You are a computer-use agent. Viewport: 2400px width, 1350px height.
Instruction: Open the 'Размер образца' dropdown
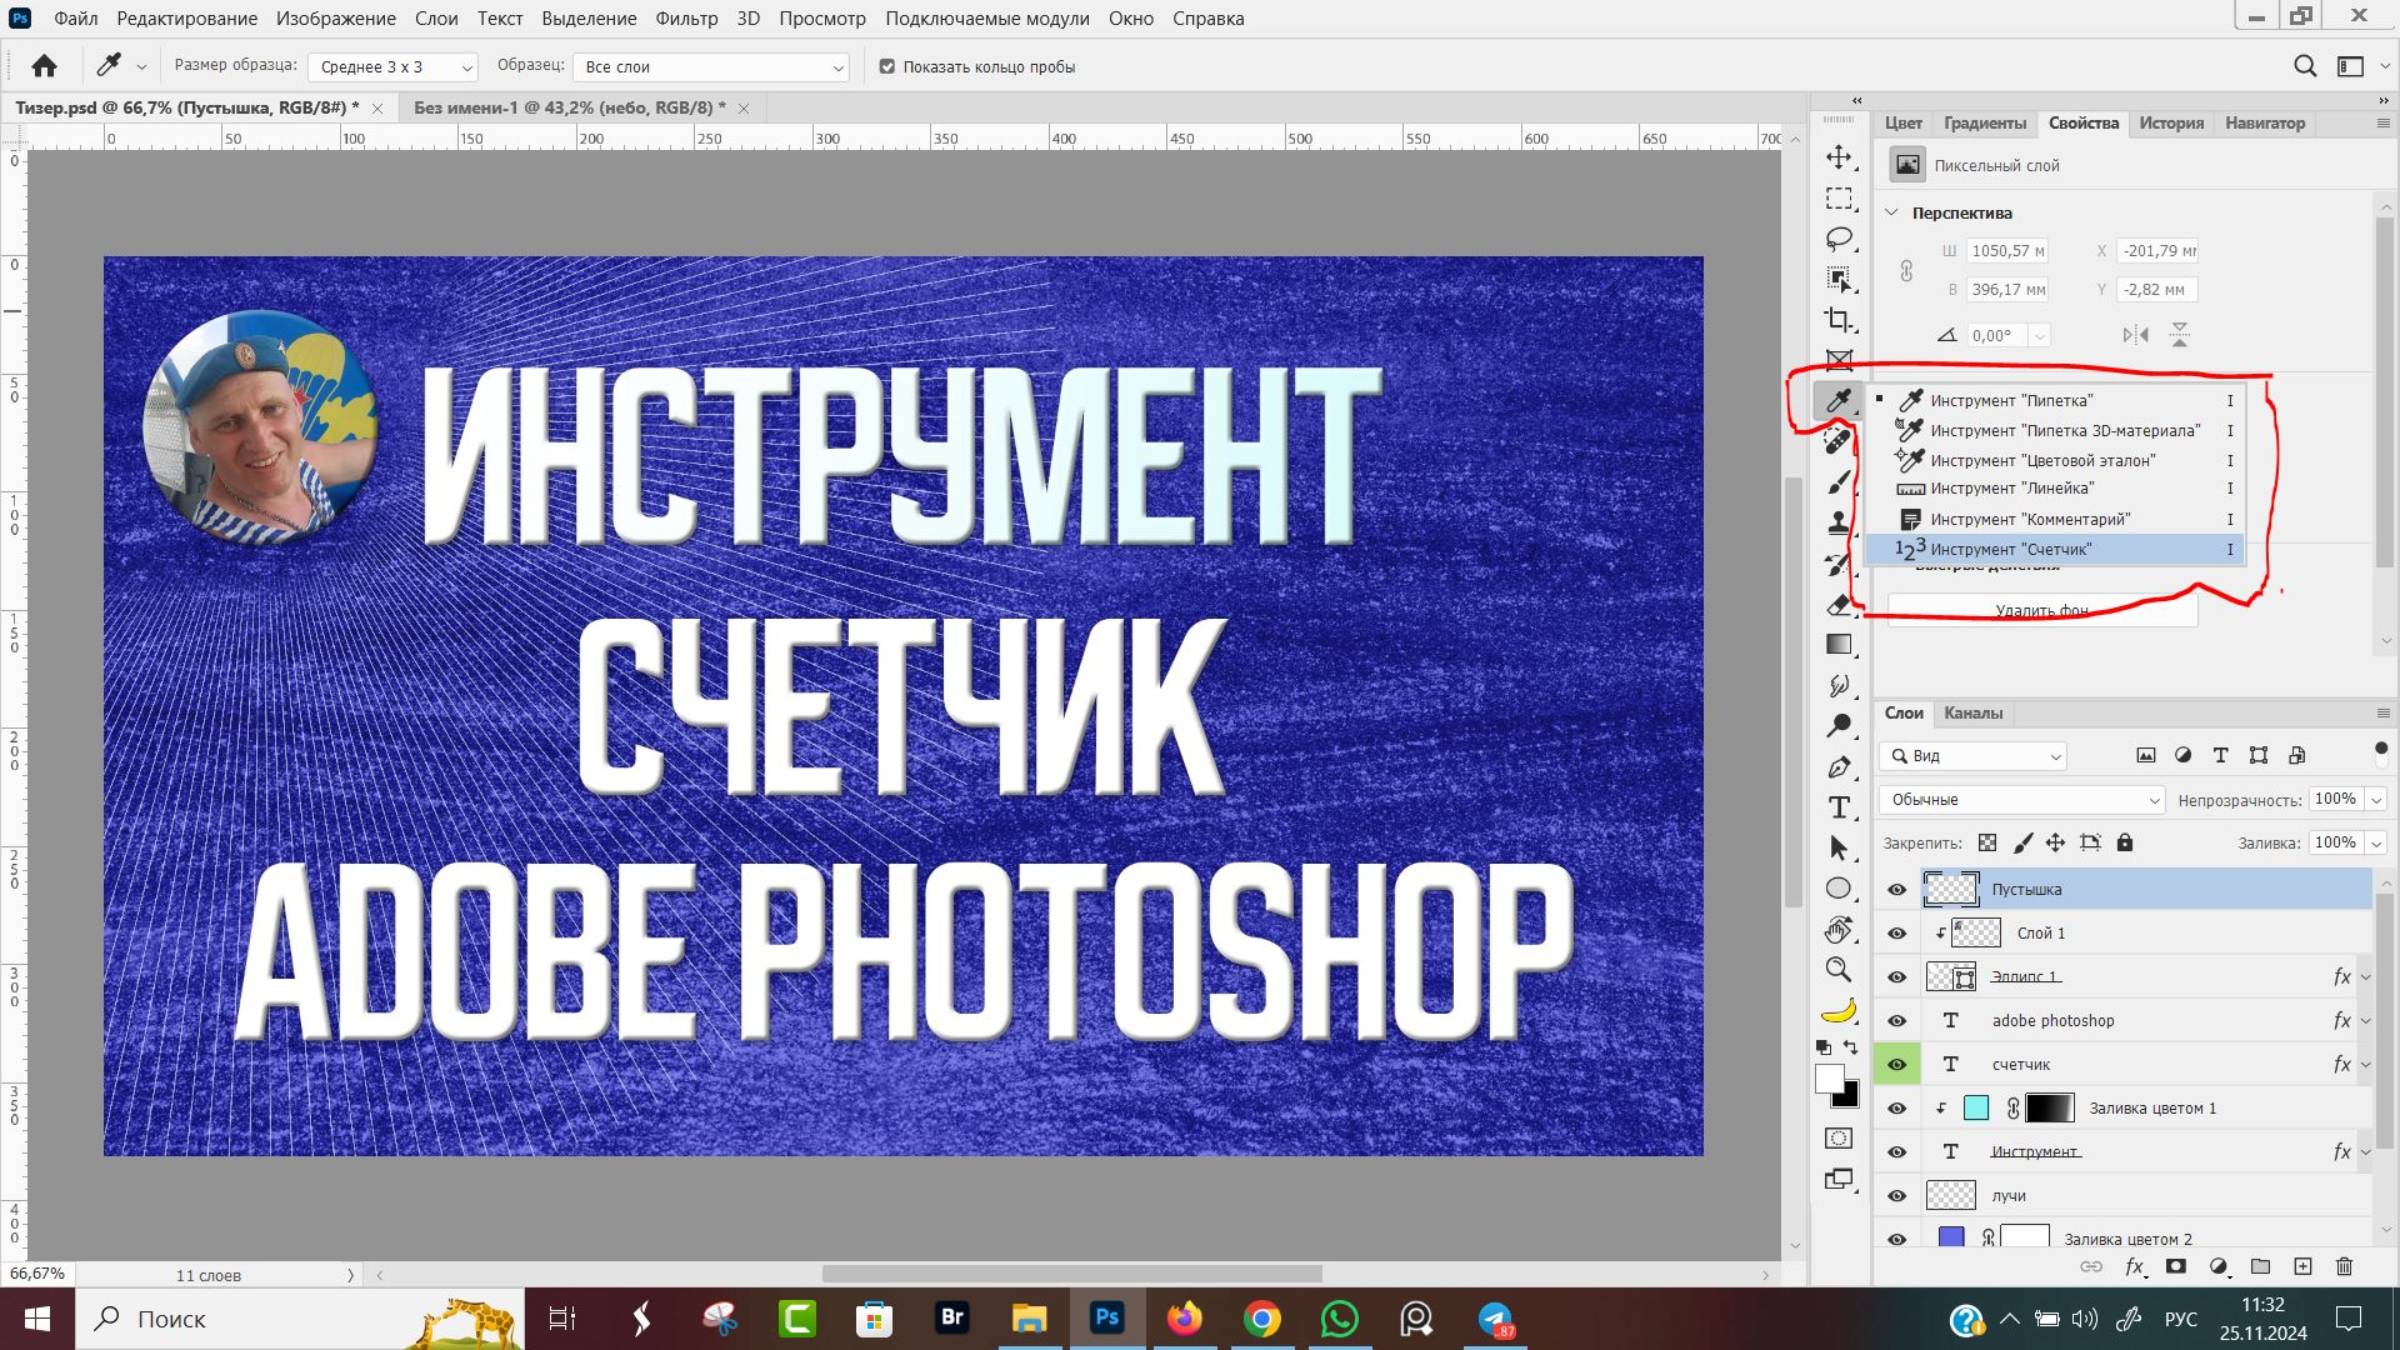[x=393, y=67]
